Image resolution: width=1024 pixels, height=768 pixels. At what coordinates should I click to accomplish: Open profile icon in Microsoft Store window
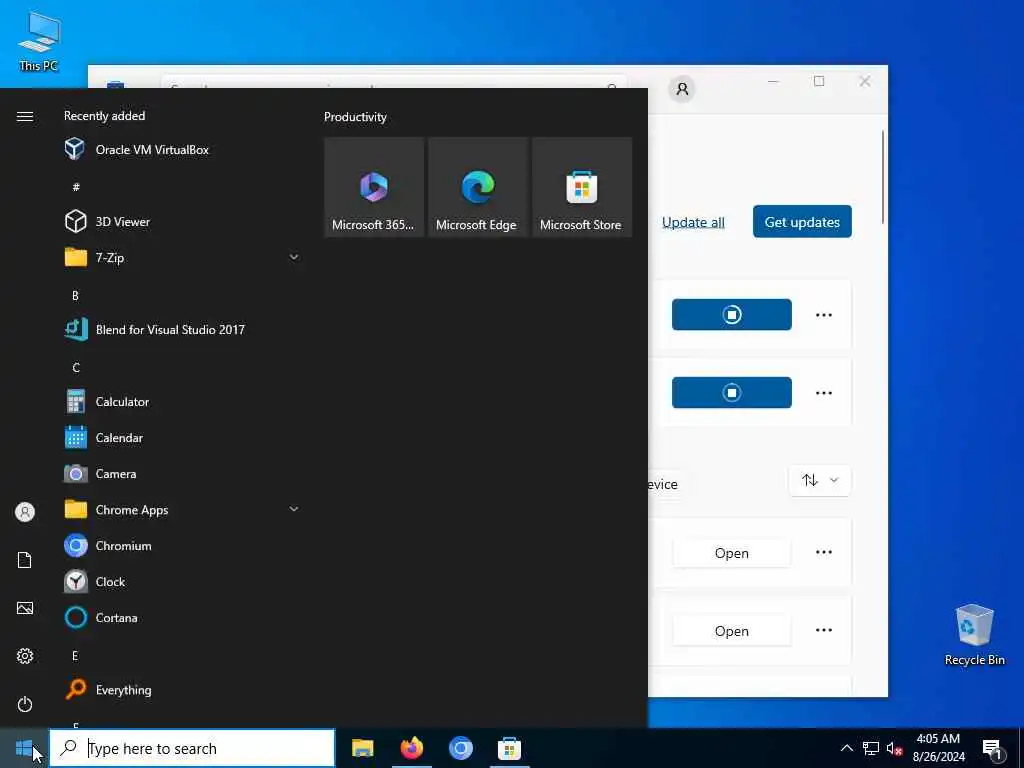tap(682, 89)
